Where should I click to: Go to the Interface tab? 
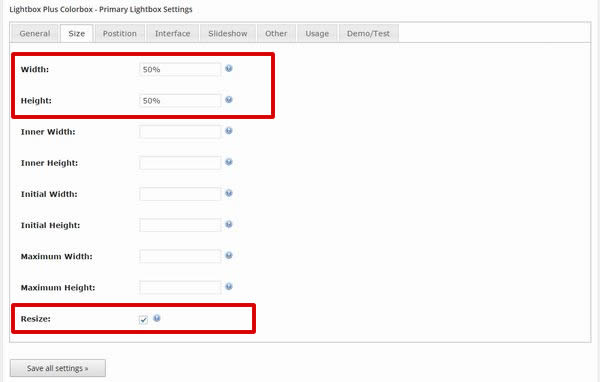173,33
